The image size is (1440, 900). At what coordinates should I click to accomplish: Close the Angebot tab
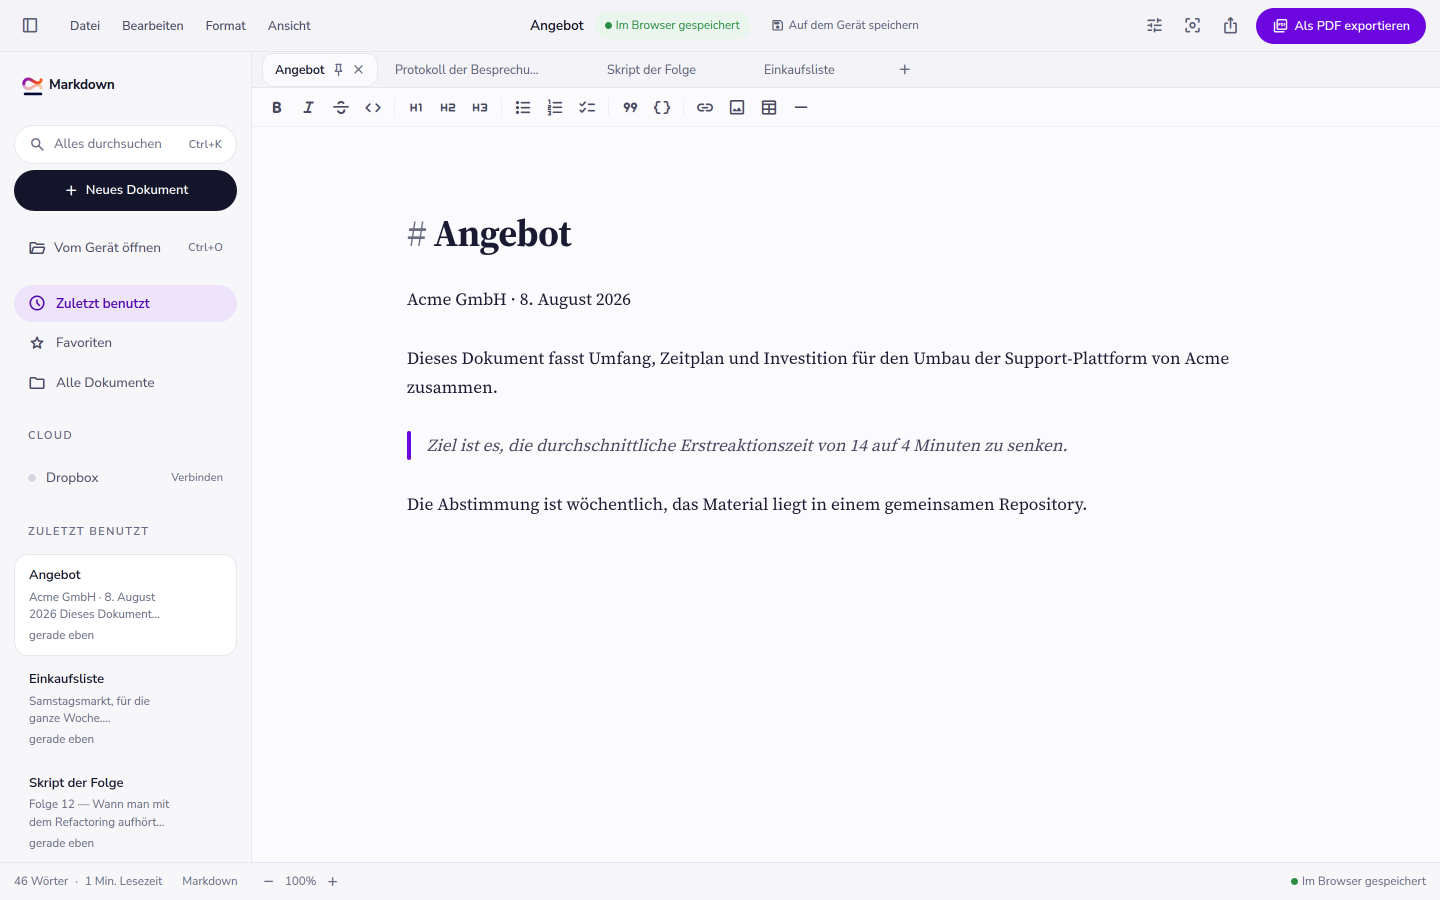359,70
